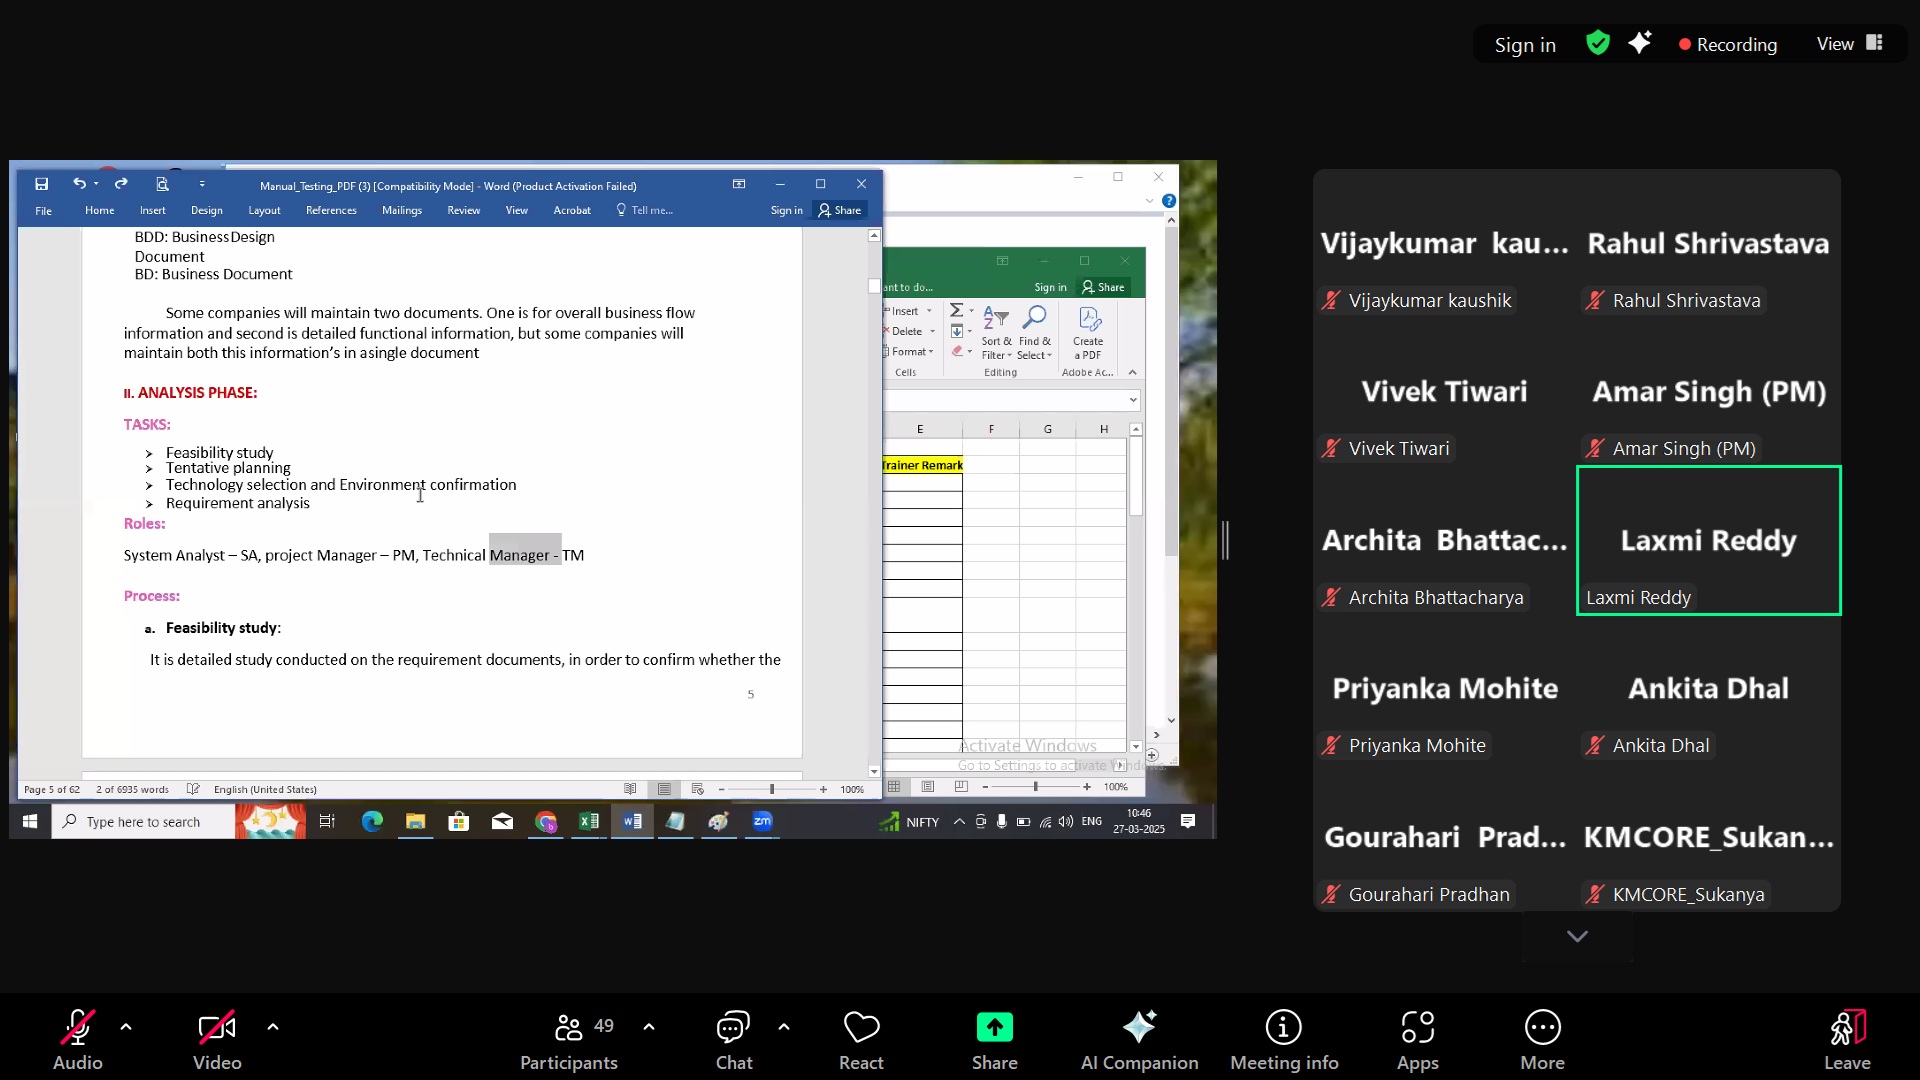Viewport: 1920px width, 1080px height.
Task: Select Laxmi Reddy's participant tile
Action: 1708,541
